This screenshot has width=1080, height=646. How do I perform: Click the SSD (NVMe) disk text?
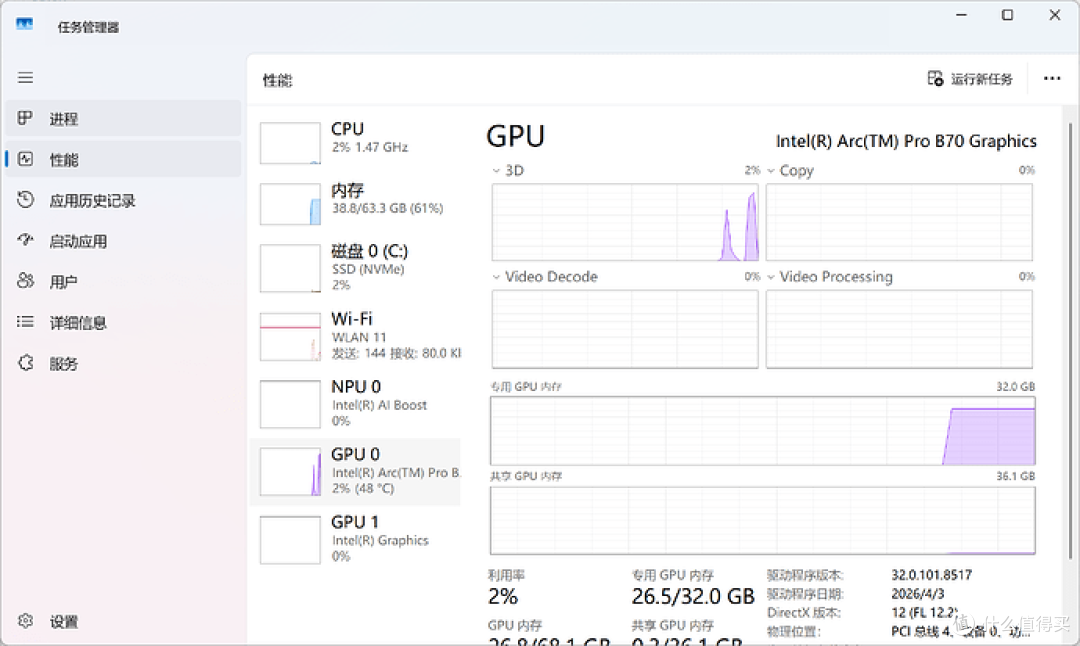click(368, 269)
